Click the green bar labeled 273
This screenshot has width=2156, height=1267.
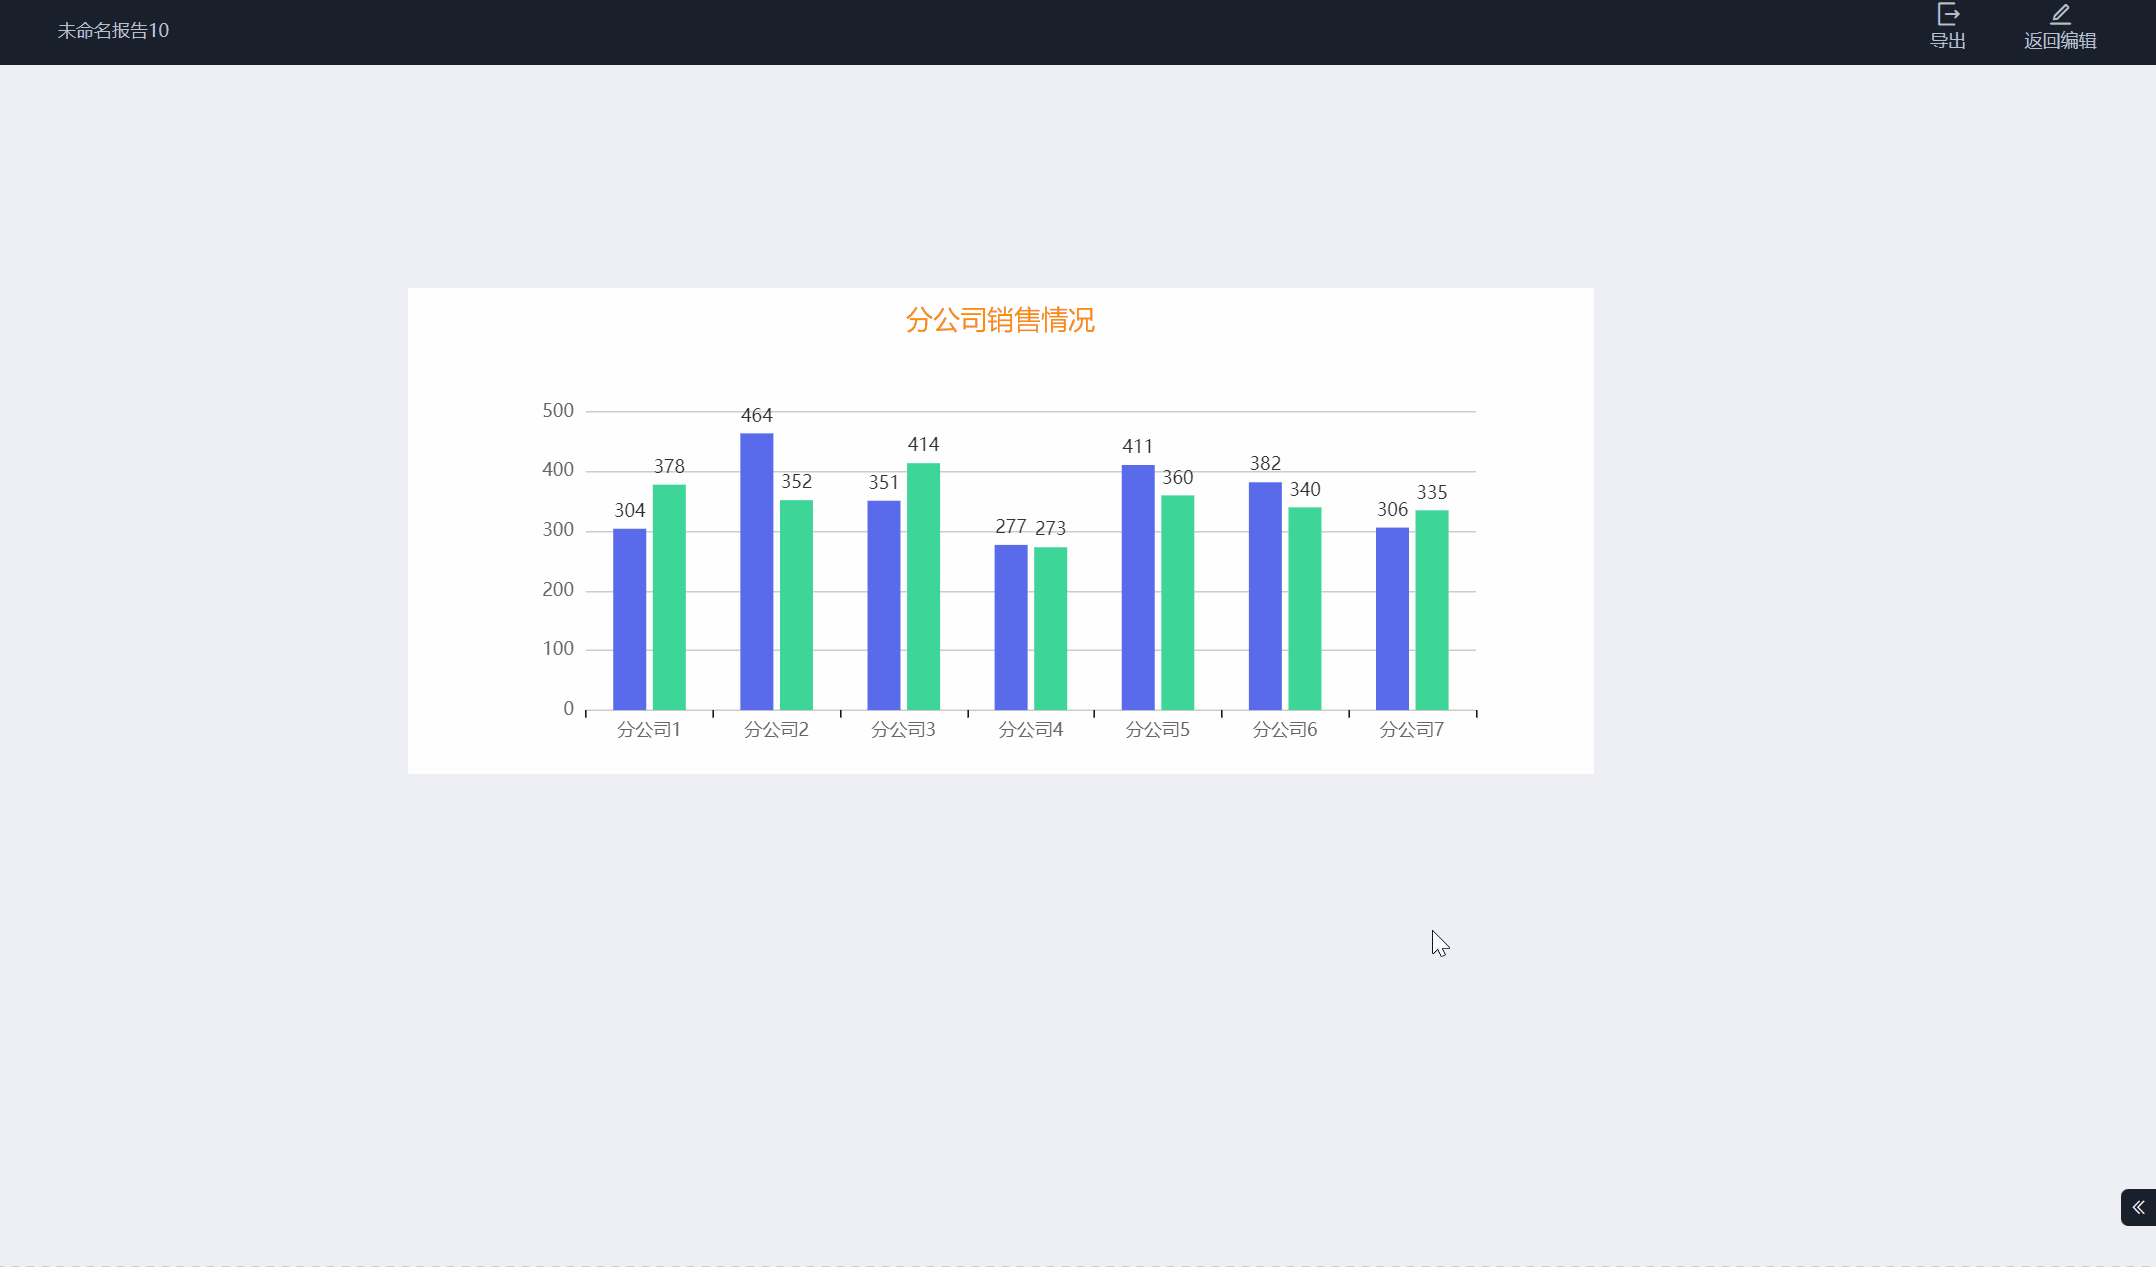(1050, 628)
